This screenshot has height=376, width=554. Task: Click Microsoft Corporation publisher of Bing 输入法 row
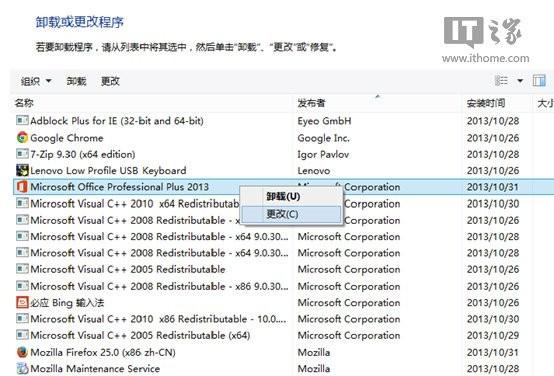click(x=349, y=303)
